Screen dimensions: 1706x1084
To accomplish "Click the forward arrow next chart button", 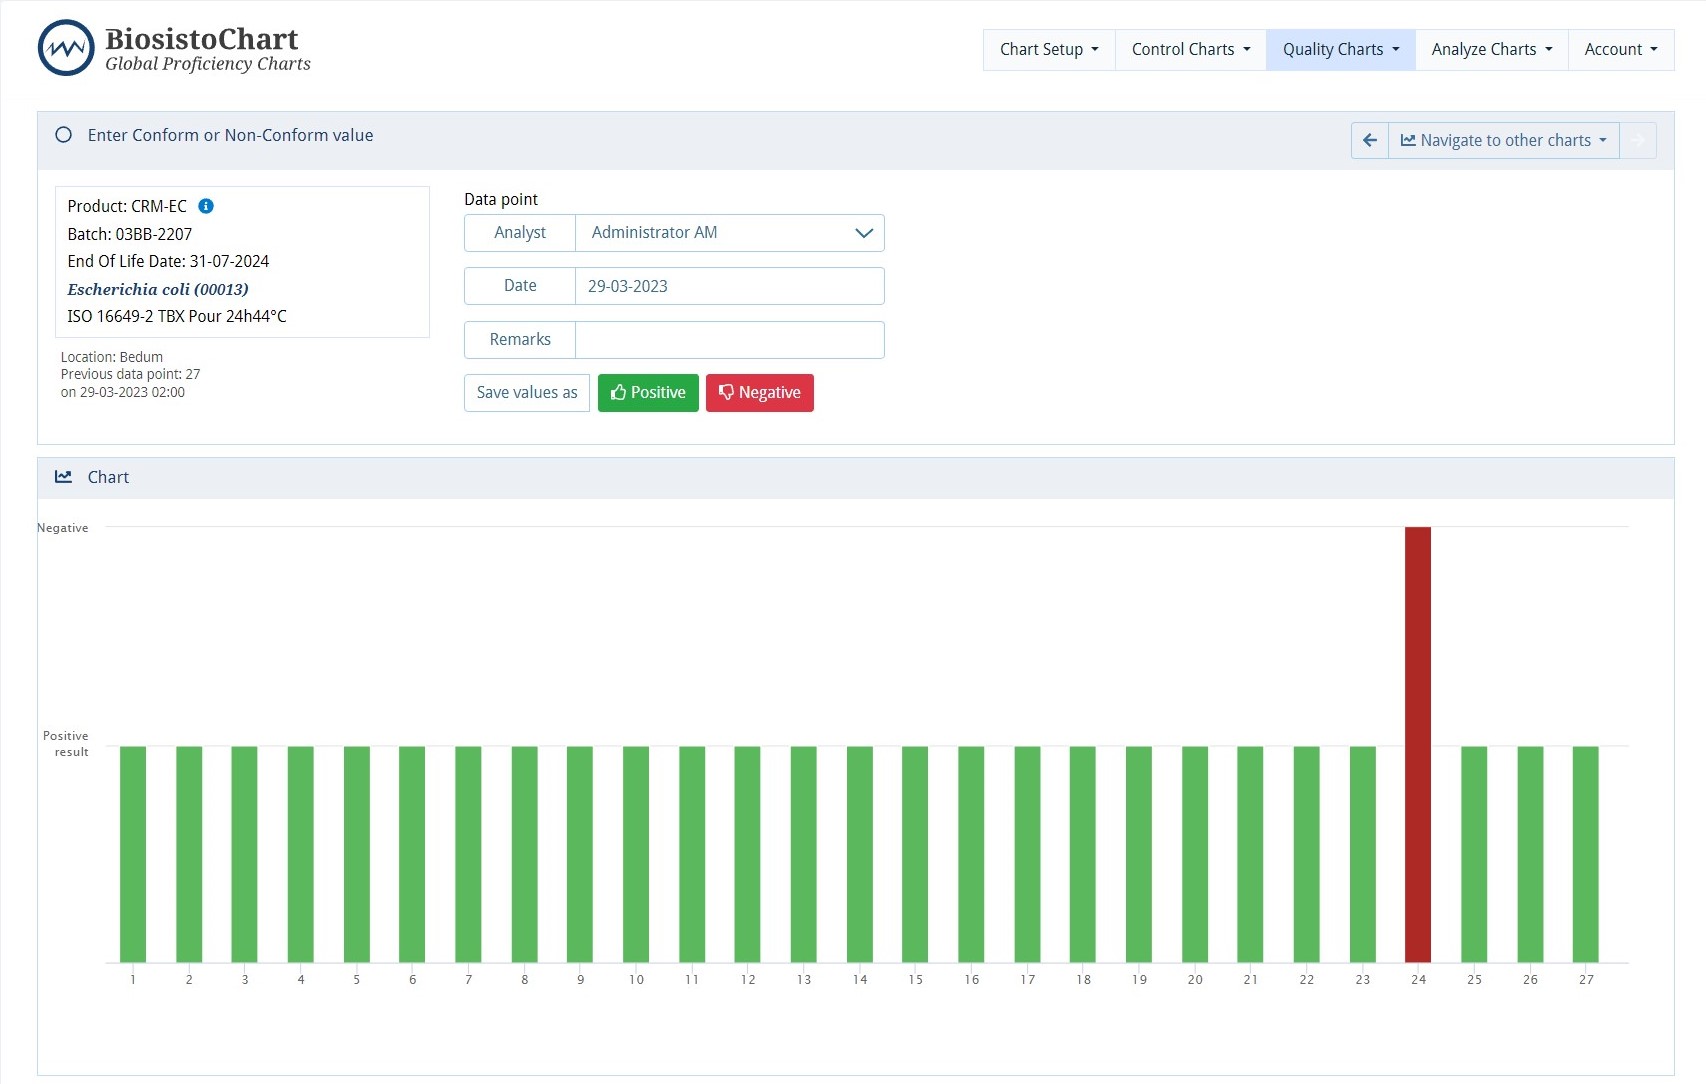I will point(1638,140).
